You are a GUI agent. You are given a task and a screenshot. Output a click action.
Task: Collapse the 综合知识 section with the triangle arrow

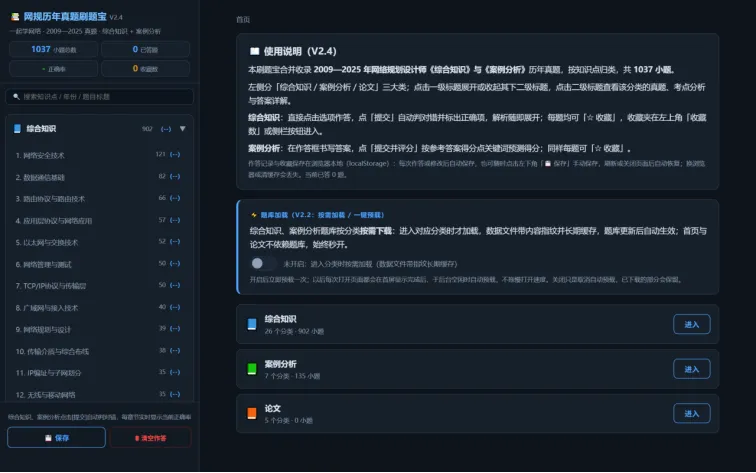(183, 129)
